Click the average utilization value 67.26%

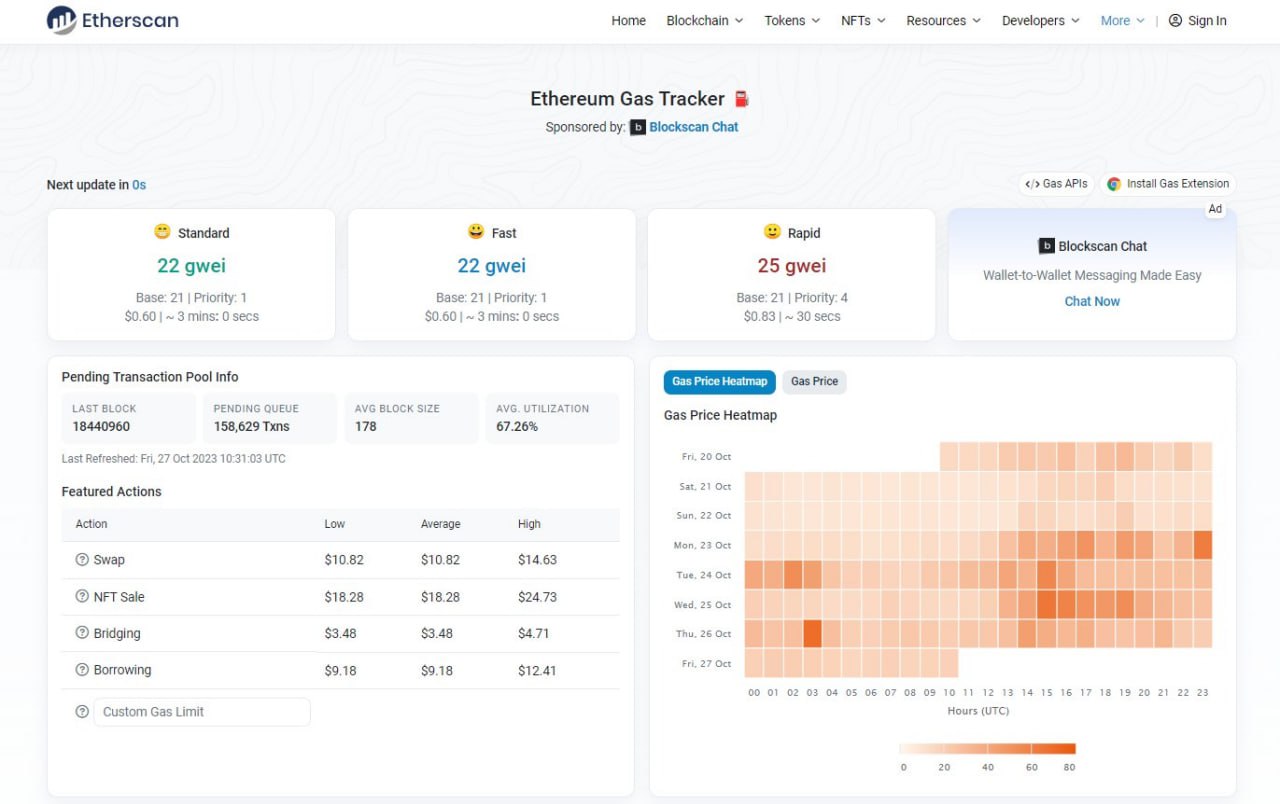[x=517, y=426]
